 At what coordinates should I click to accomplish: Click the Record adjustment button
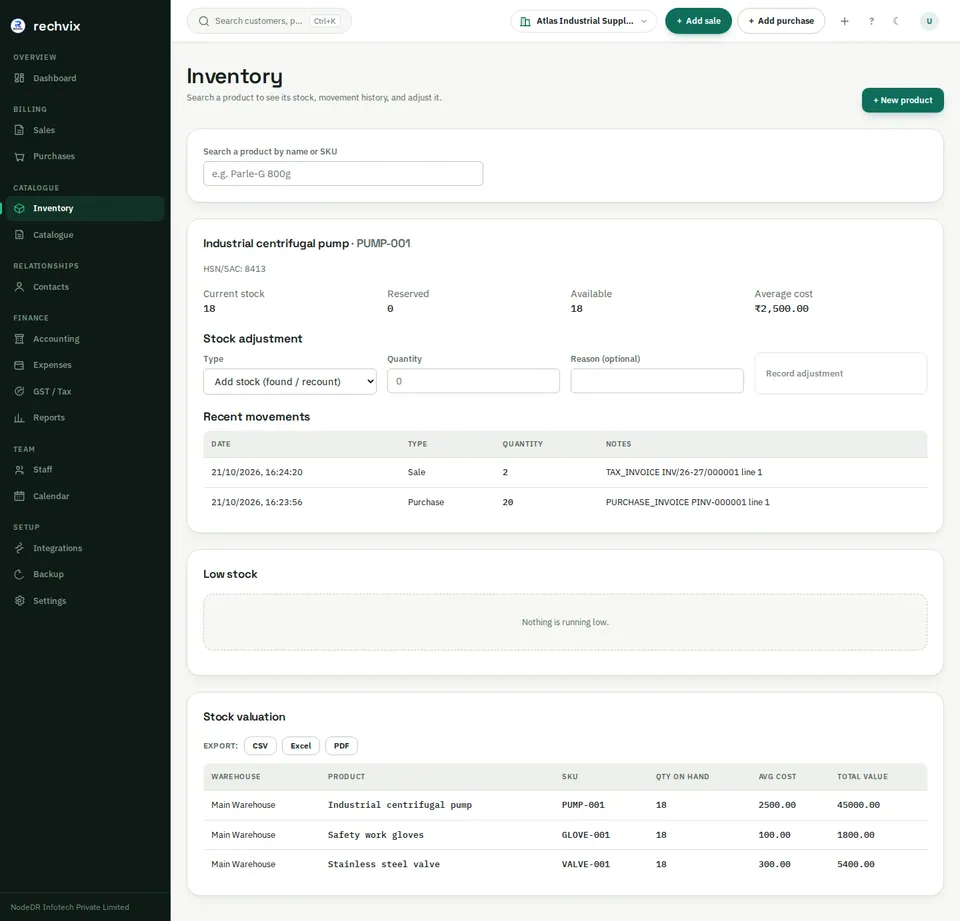pyautogui.click(x=841, y=374)
